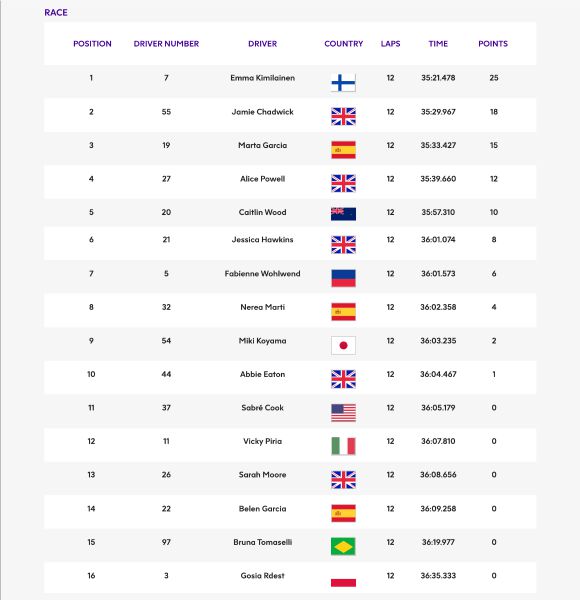
Task: Click the COUNTRY column header
Action: (344, 44)
